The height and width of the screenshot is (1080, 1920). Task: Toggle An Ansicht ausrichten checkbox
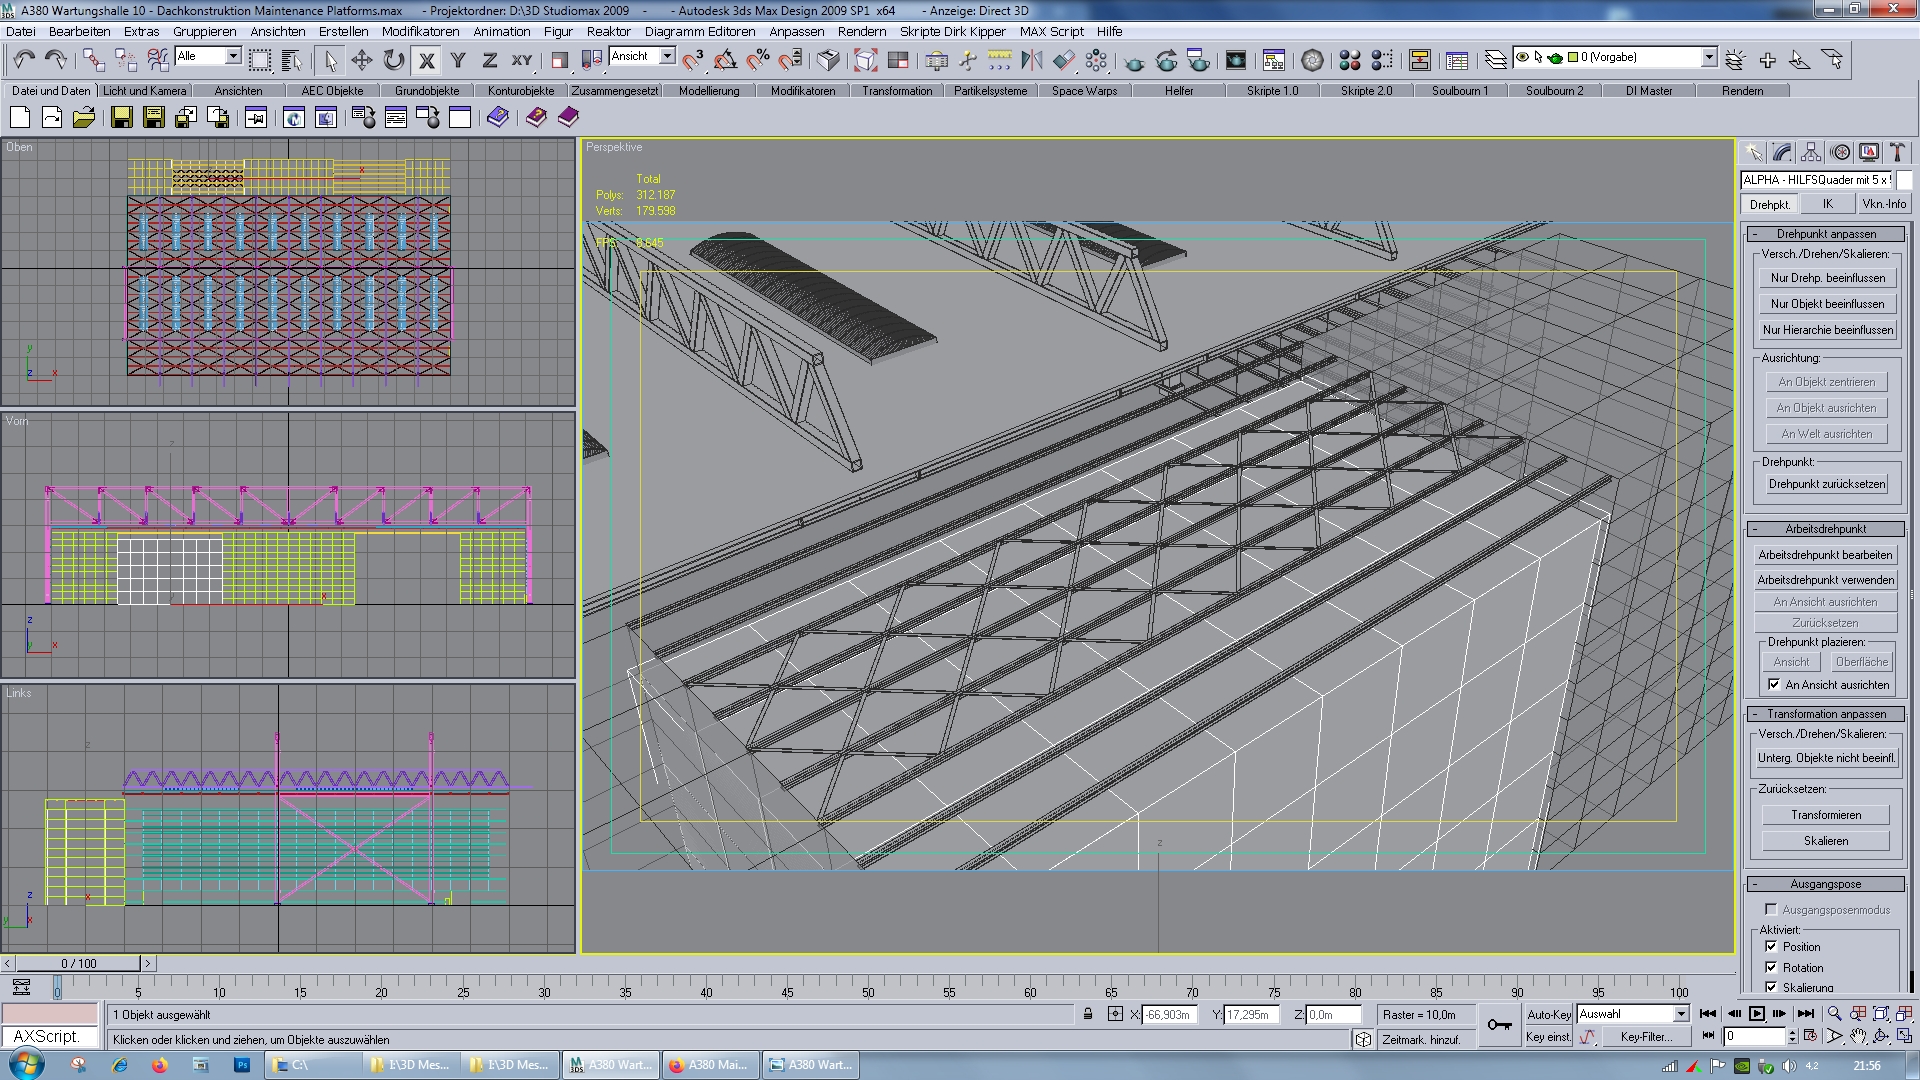pos(1773,685)
